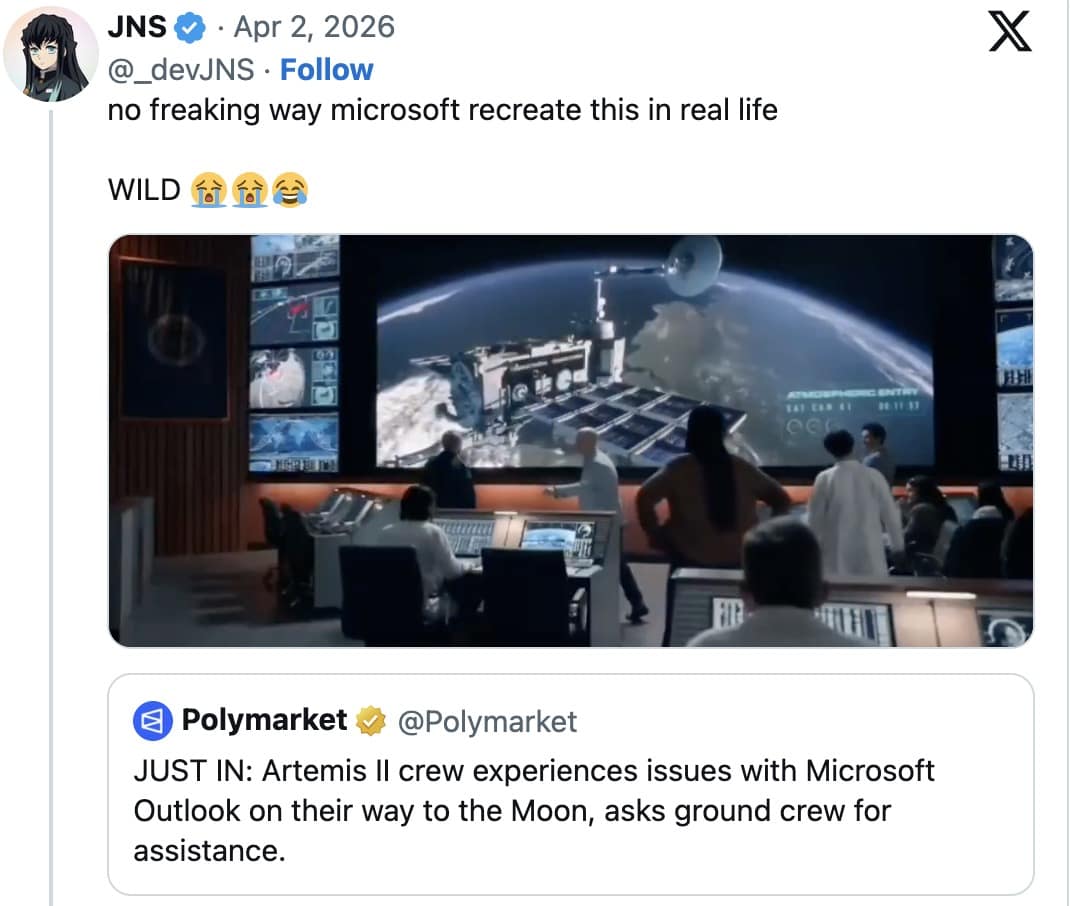This screenshot has width=1070, height=906.
Task: Click the tears of joy emoji
Action: pyautogui.click(x=289, y=189)
